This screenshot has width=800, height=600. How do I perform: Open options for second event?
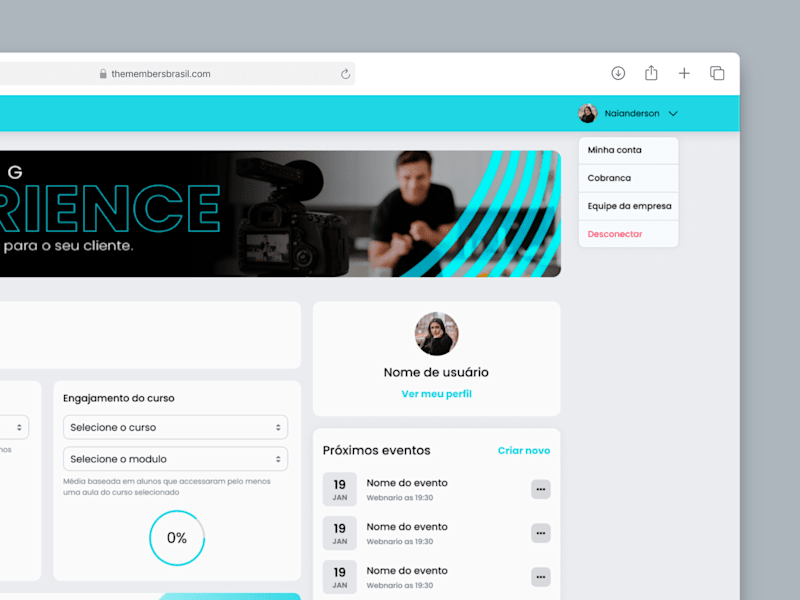[540, 533]
